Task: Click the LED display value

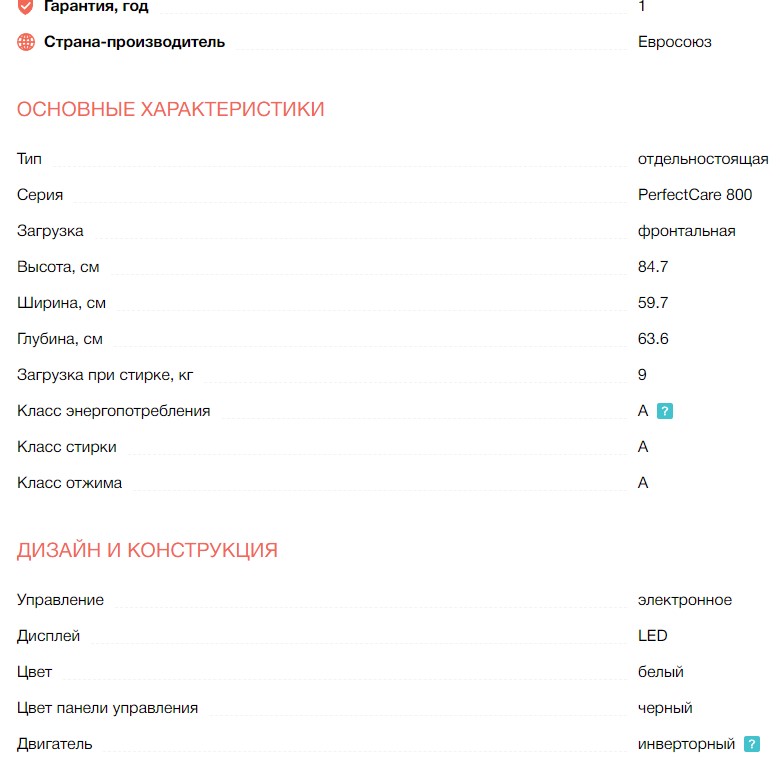Action: click(653, 636)
